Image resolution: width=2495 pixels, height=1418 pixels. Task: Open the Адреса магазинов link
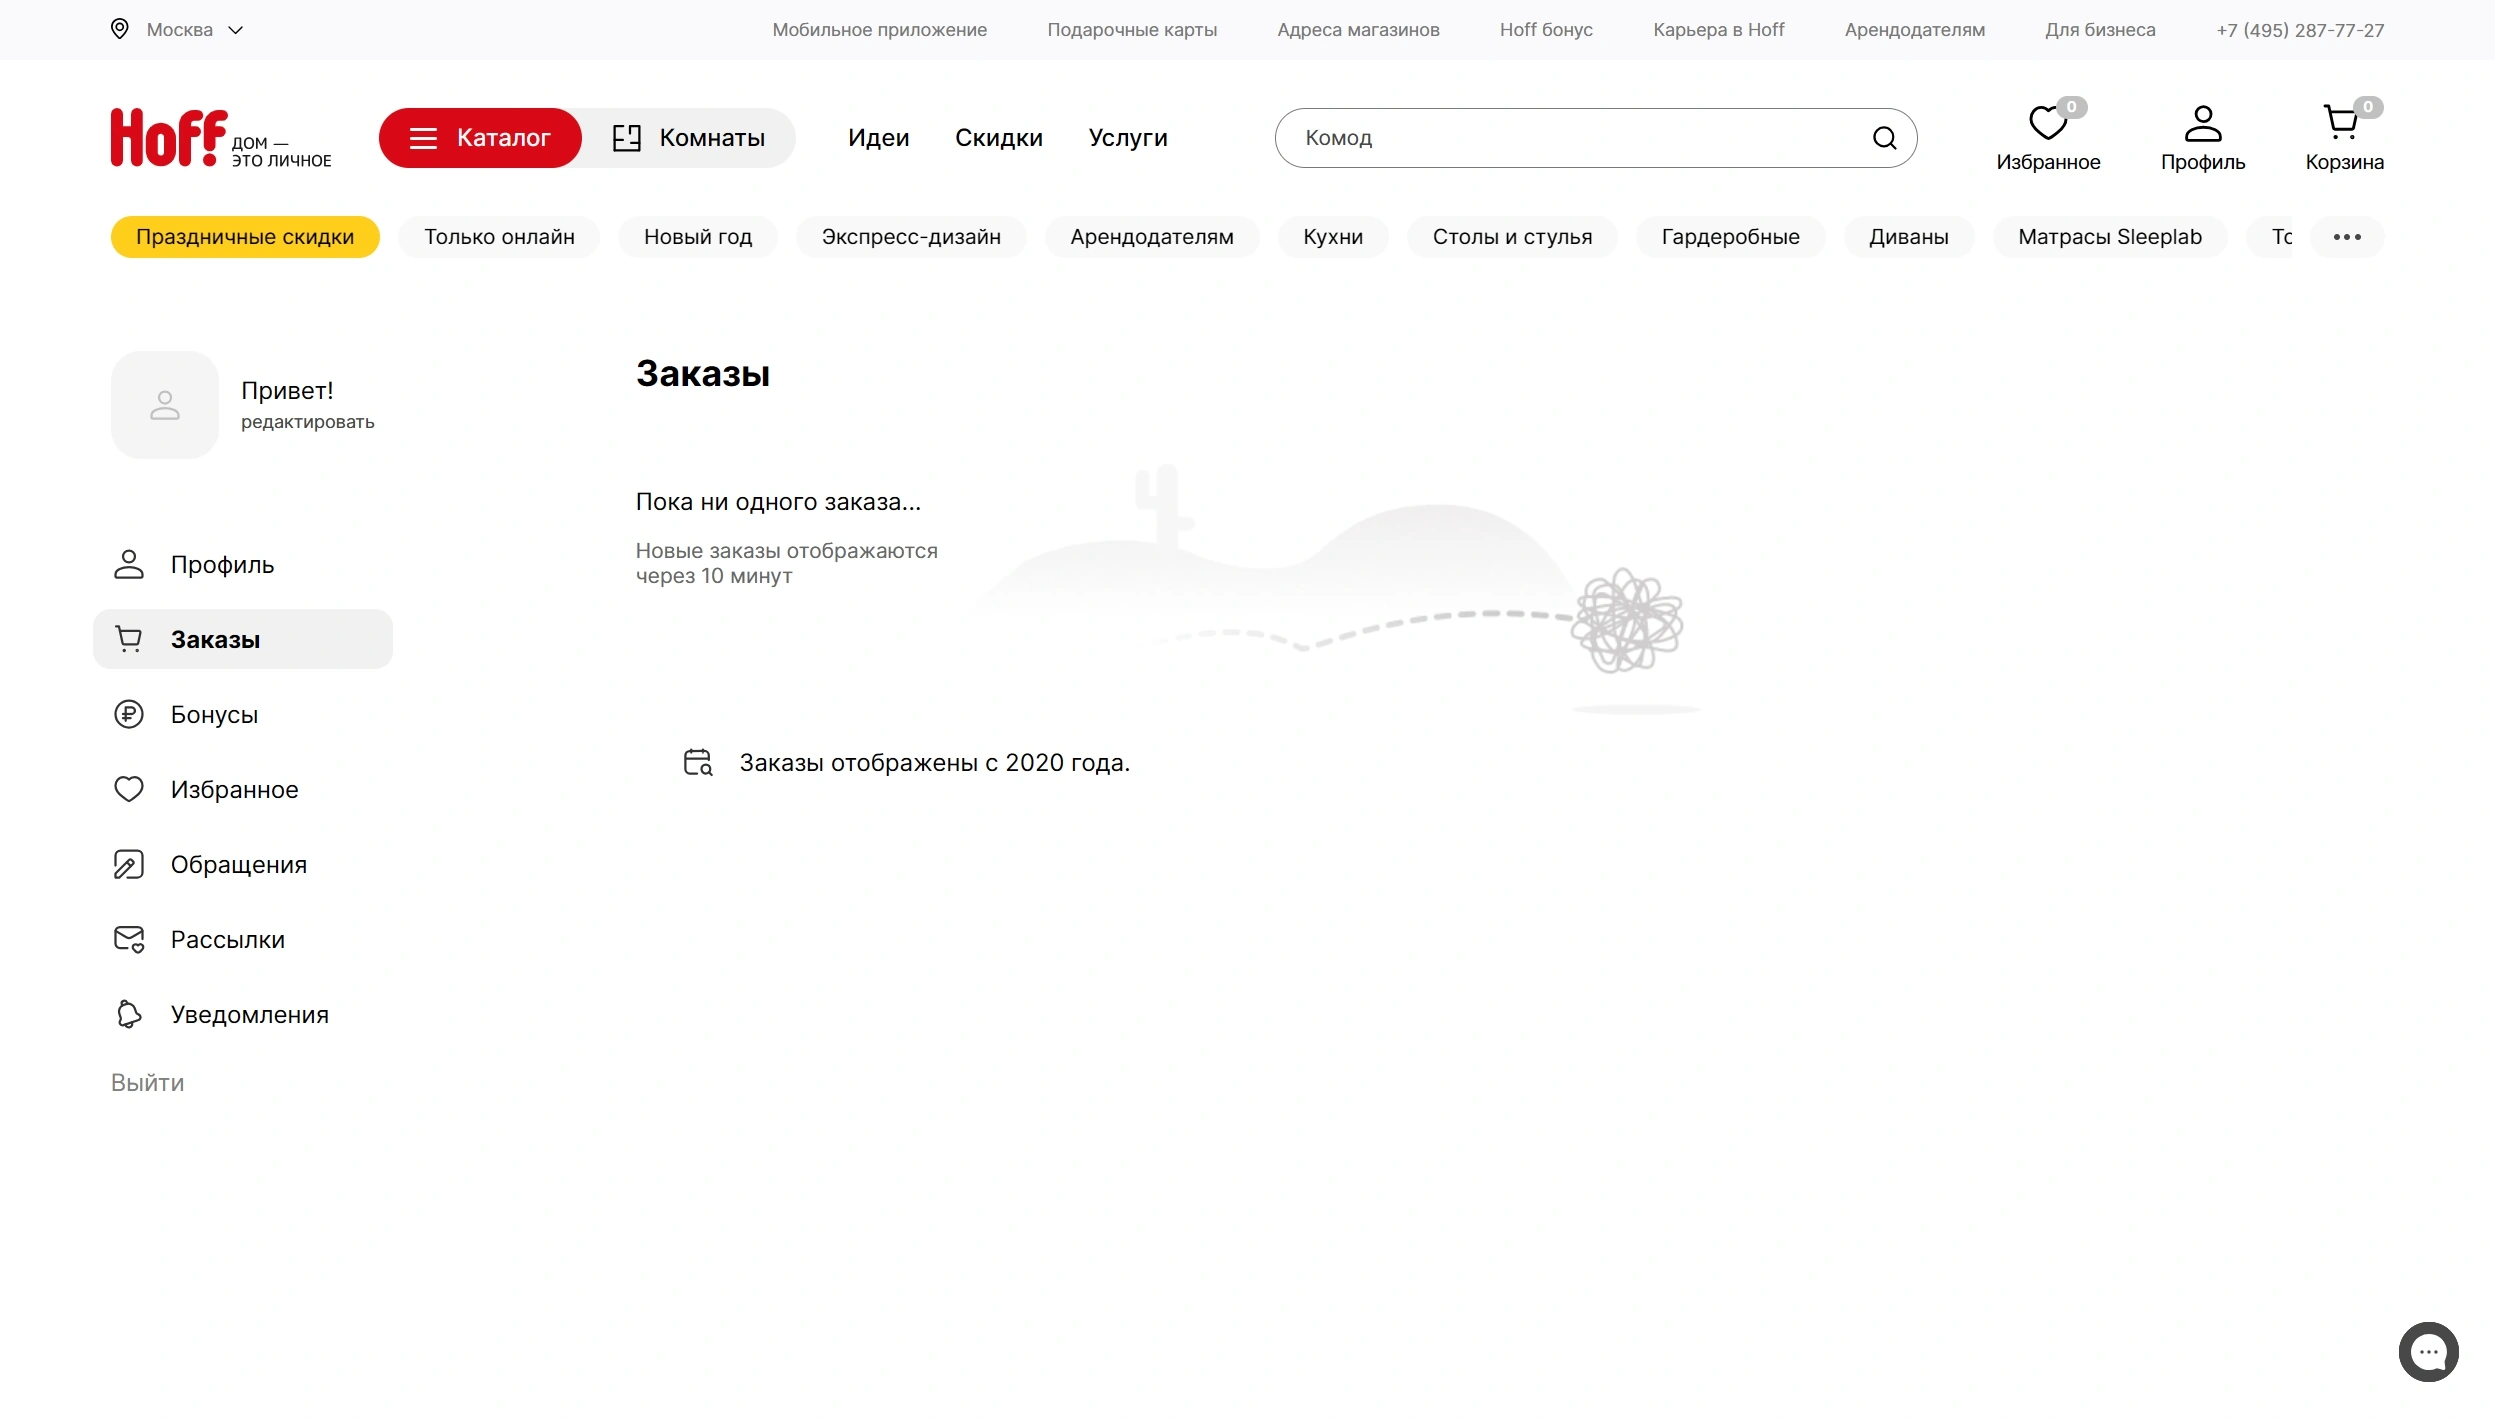click(x=1358, y=30)
